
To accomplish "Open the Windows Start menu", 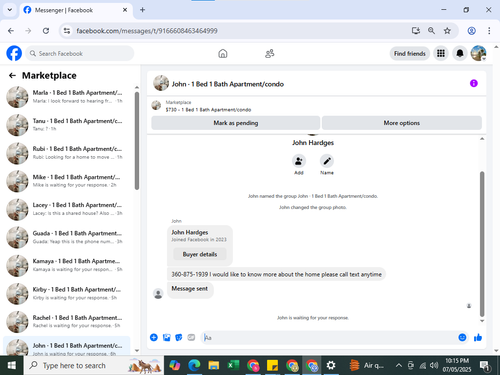I will tap(12, 366).
